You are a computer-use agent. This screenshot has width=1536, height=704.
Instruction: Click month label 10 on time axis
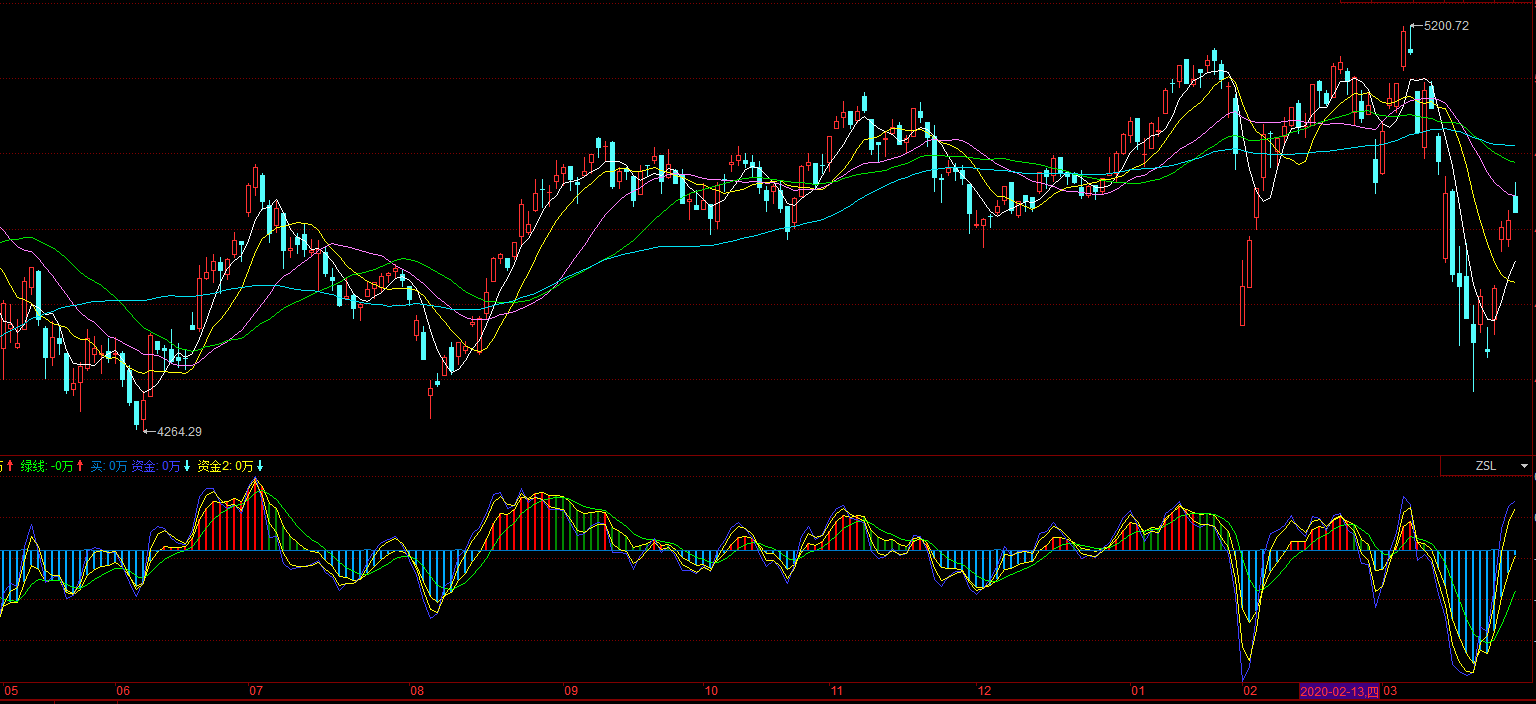tap(711, 691)
